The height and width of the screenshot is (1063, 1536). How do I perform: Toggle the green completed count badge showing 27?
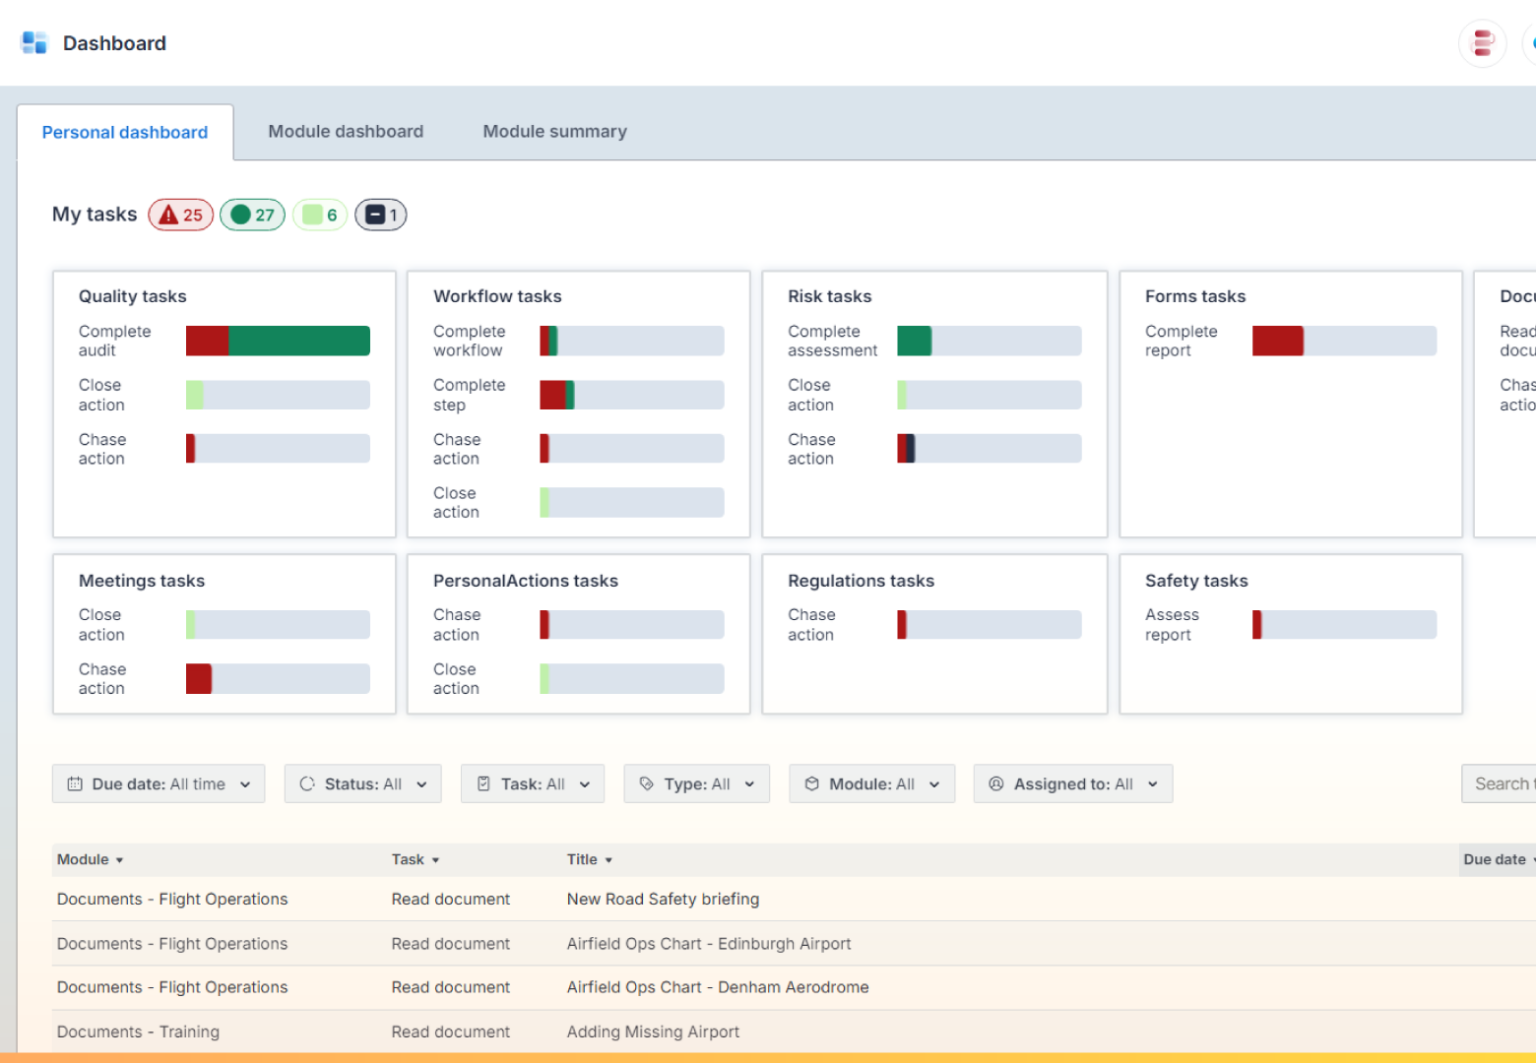(x=252, y=214)
